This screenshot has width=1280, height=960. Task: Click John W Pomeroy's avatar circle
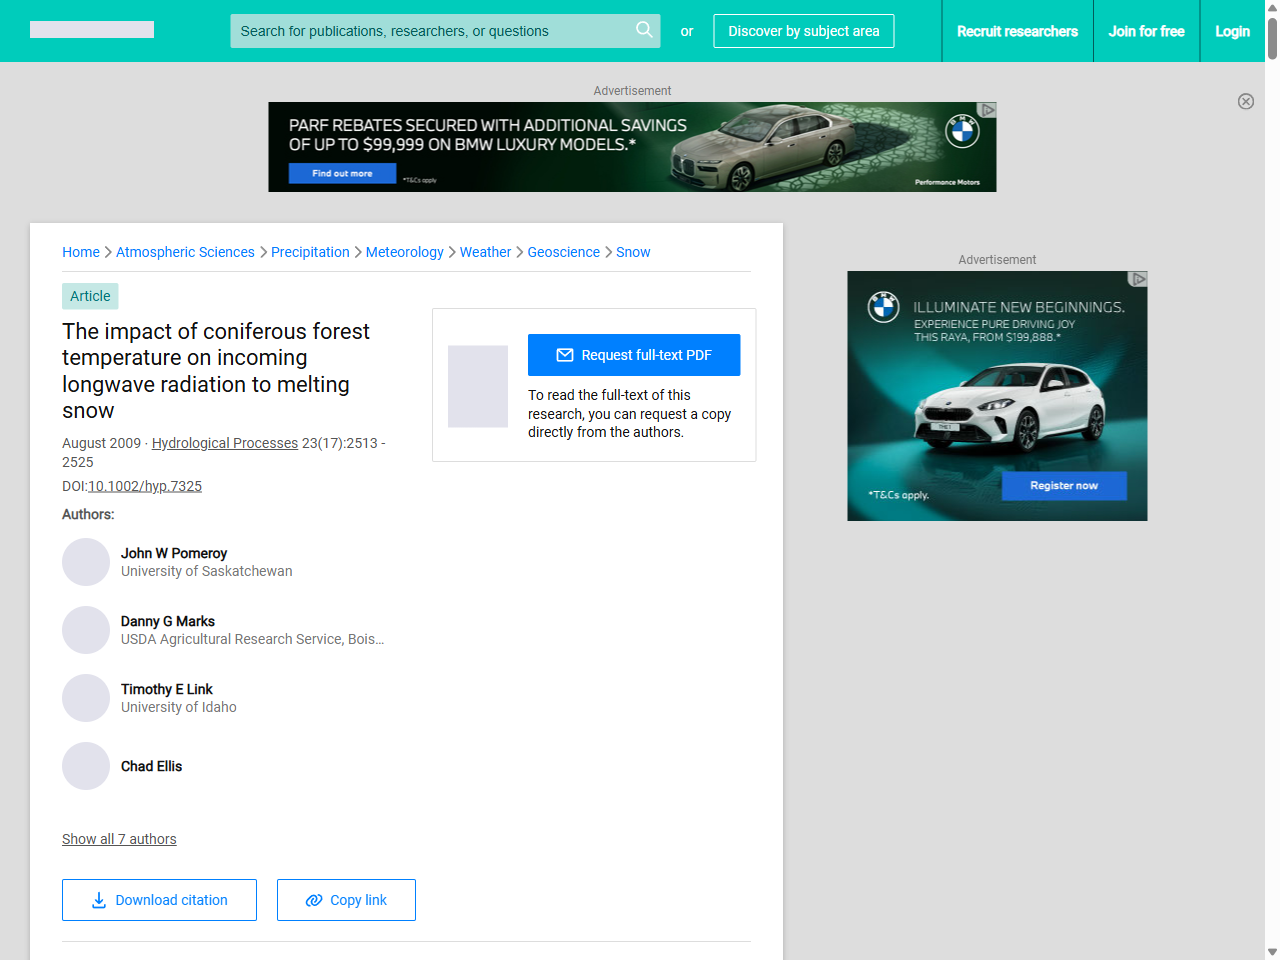coord(86,562)
